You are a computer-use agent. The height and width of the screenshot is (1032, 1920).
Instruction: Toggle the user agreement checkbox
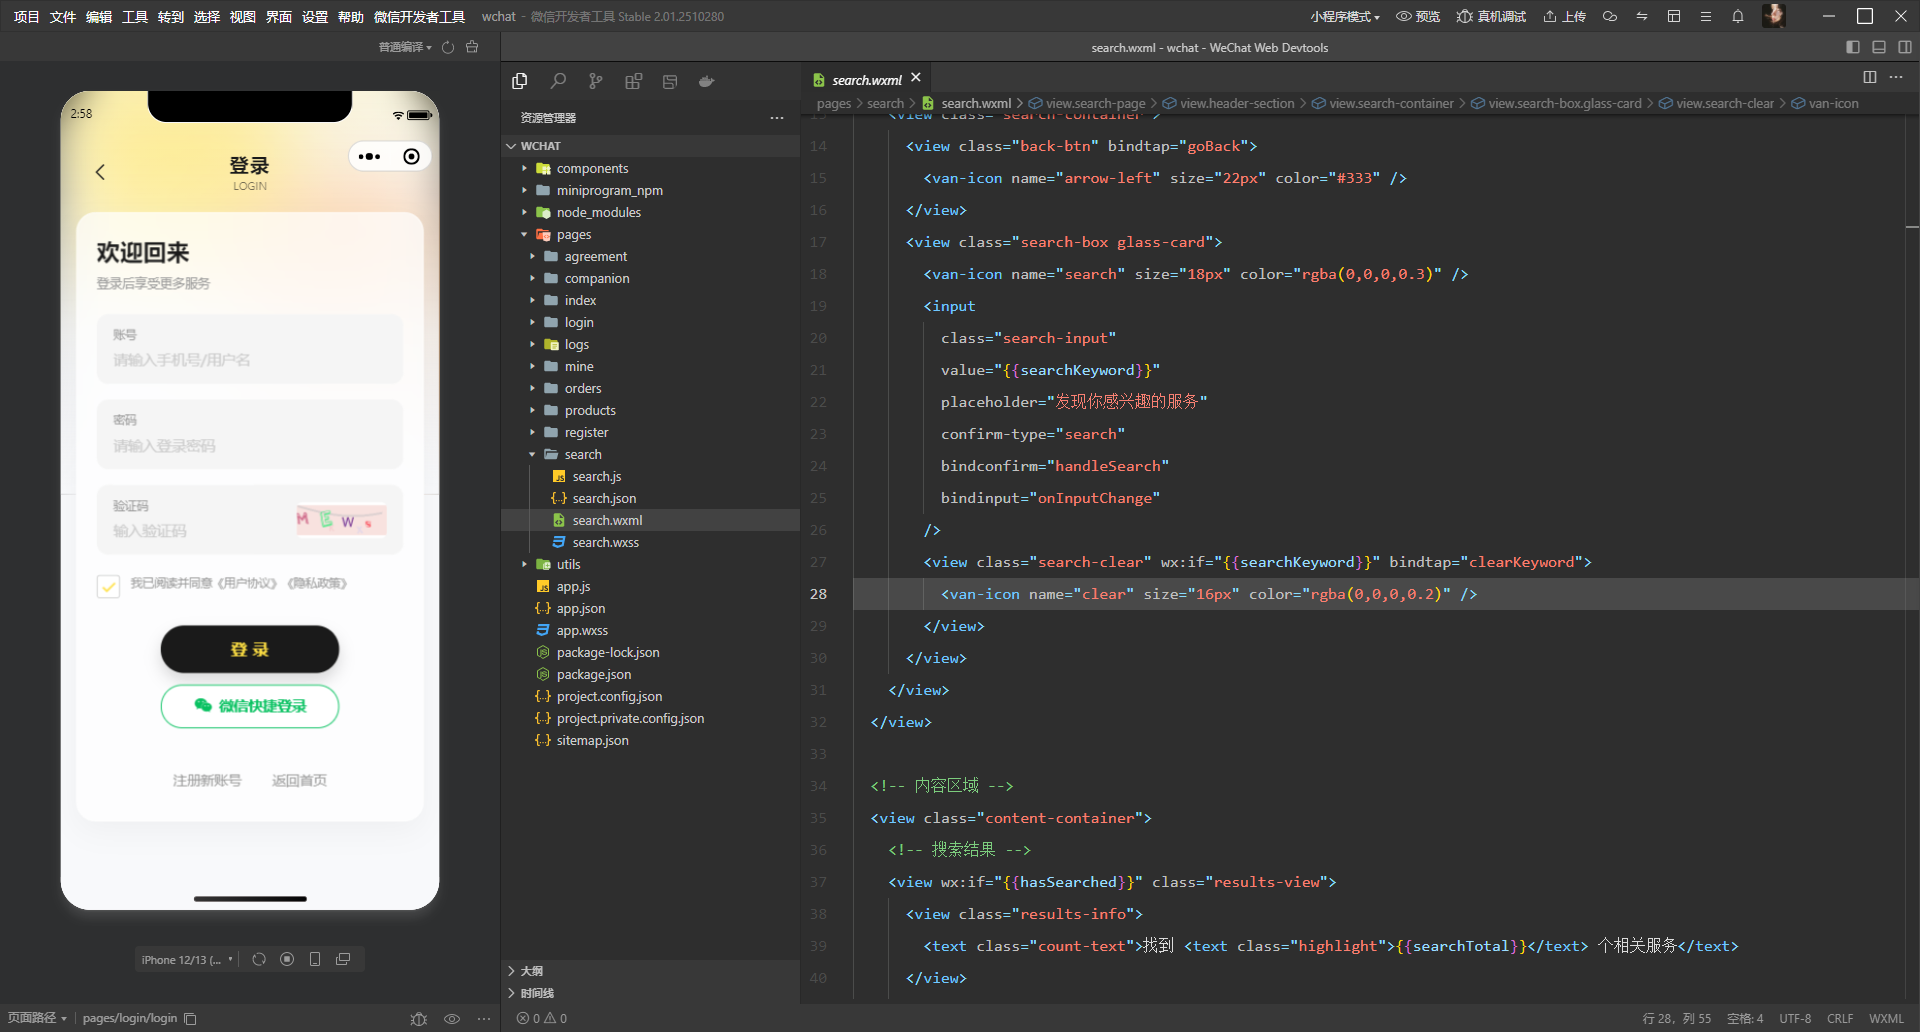coord(108,585)
